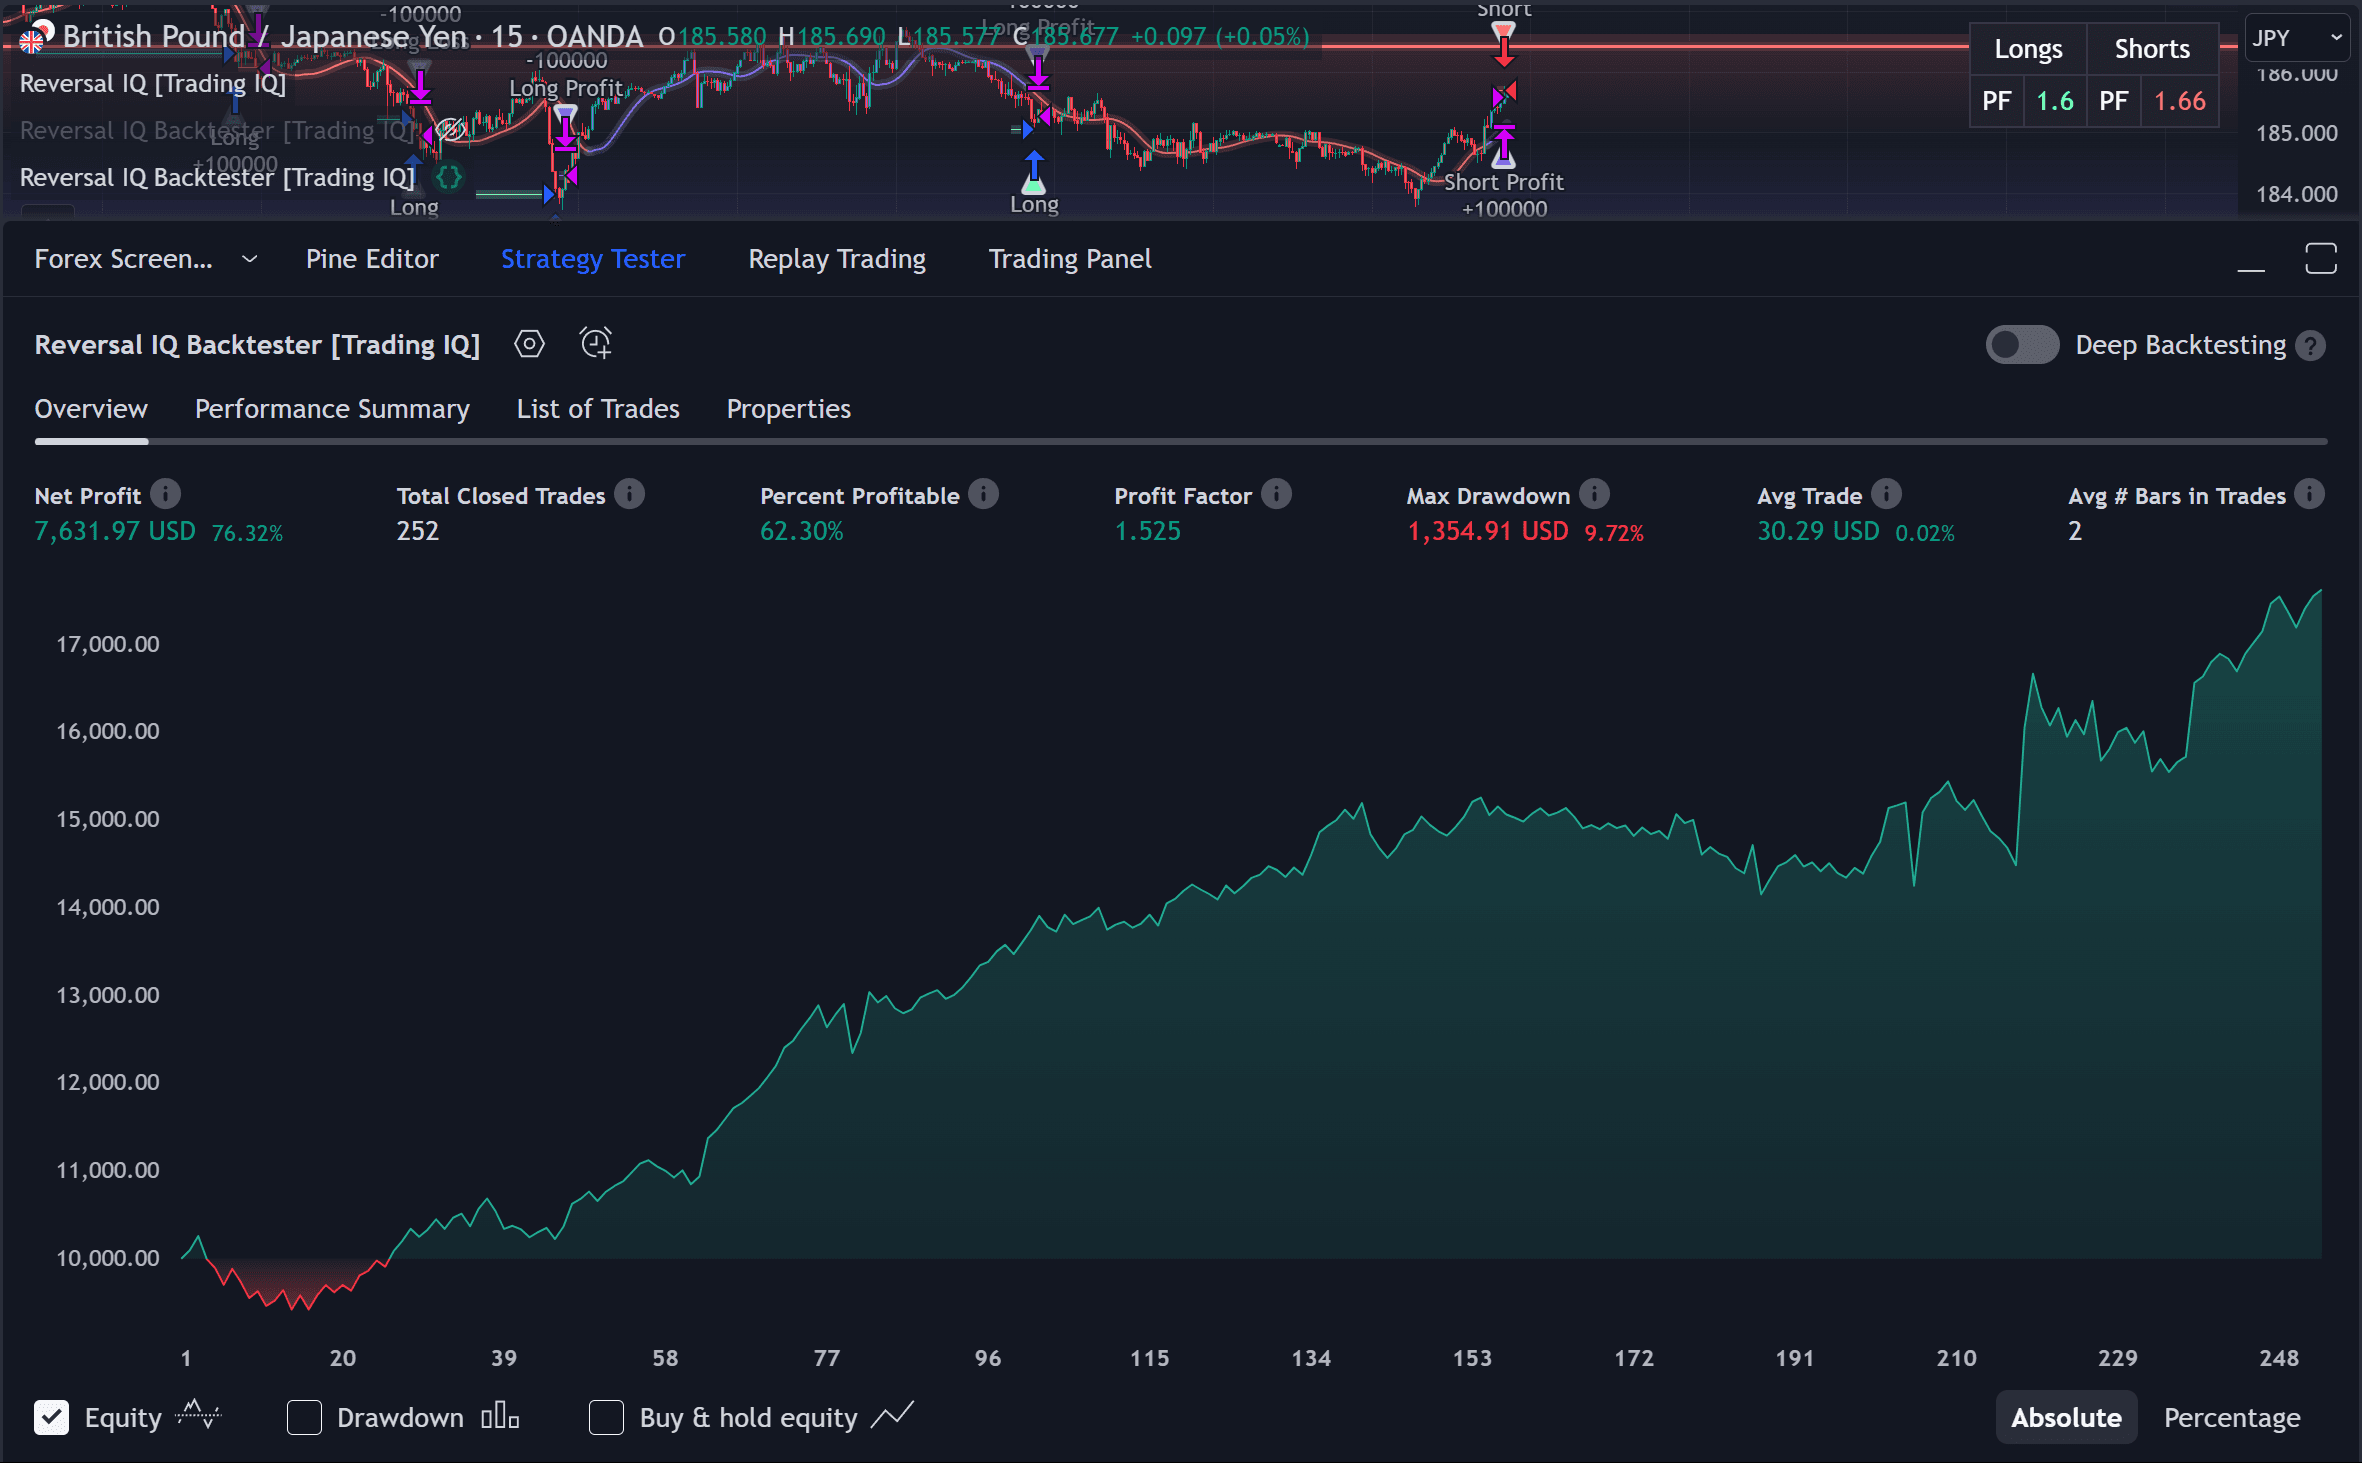Open strategy settings hexagon icon
Image resolution: width=2362 pixels, height=1463 pixels.
coord(529,345)
